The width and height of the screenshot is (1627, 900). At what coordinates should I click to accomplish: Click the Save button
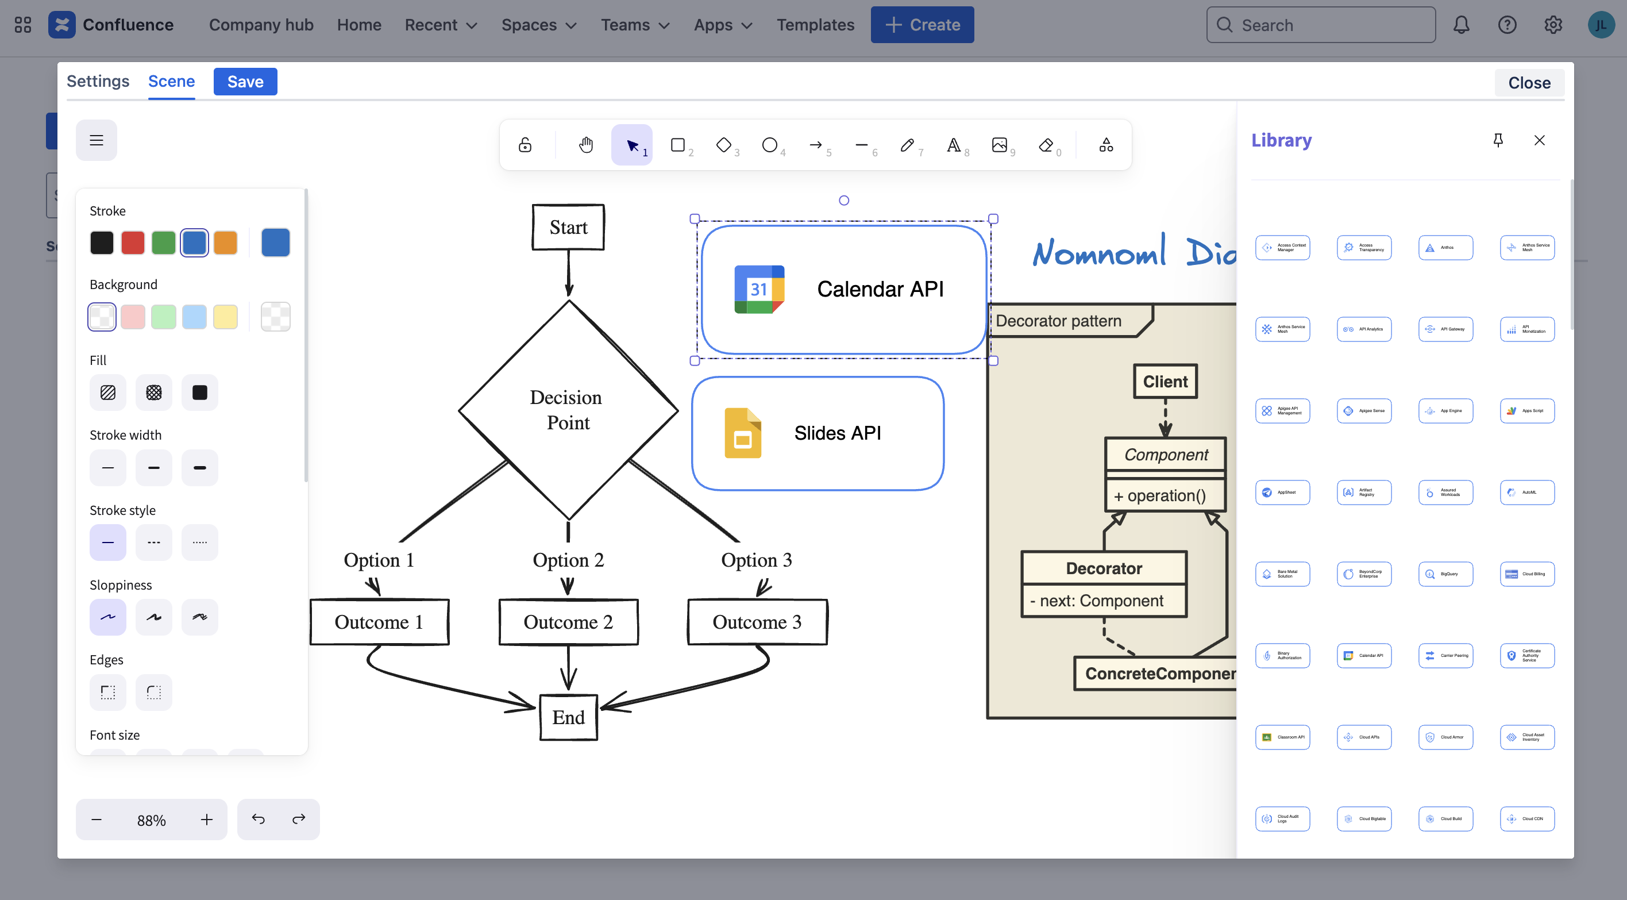click(245, 82)
